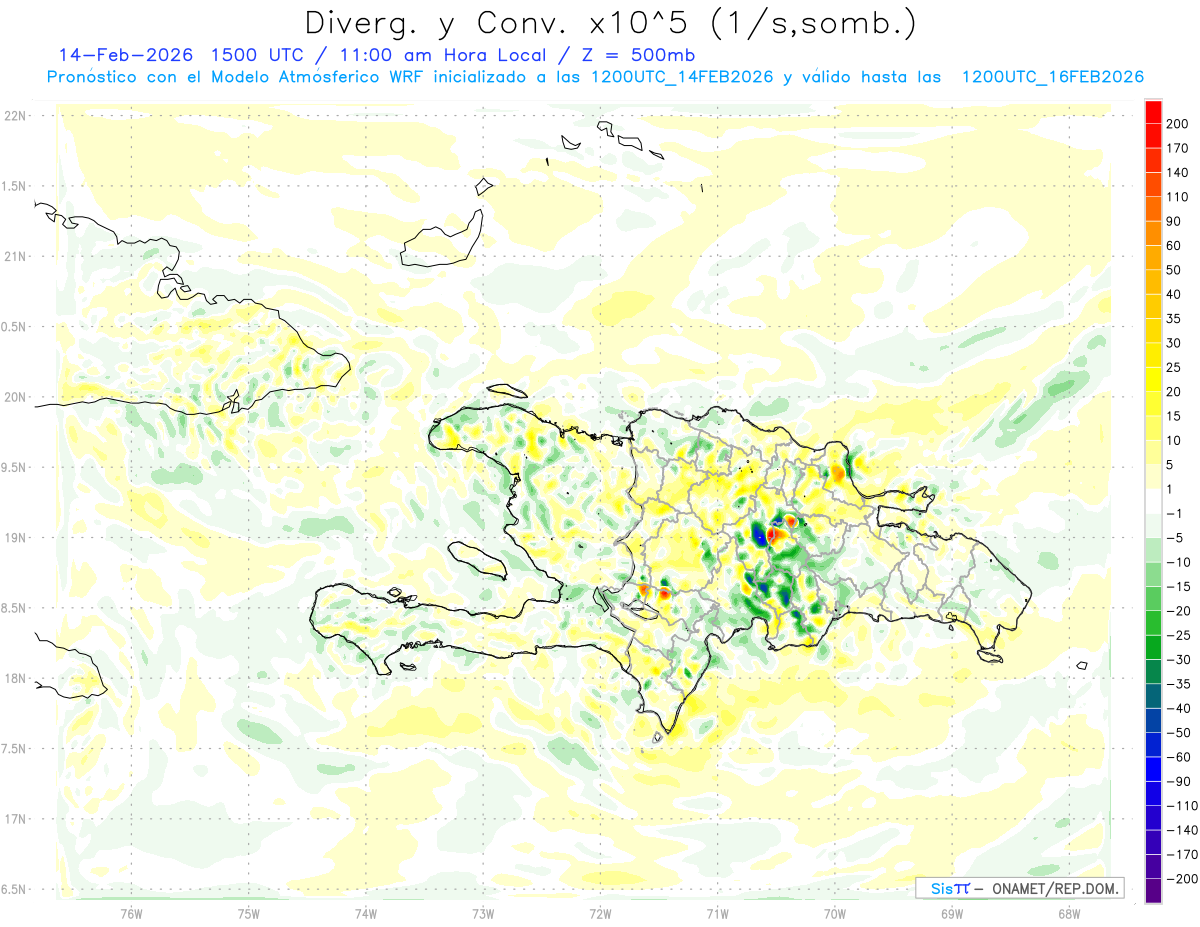
Task: Select the positive 170 colorbar value
Action: 1176,148
